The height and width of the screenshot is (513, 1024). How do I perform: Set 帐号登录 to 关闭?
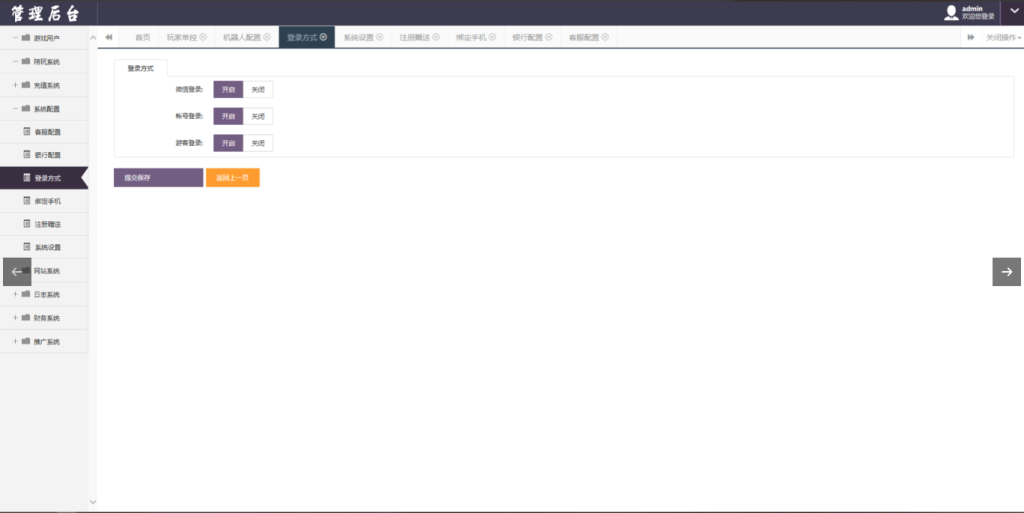coord(258,116)
